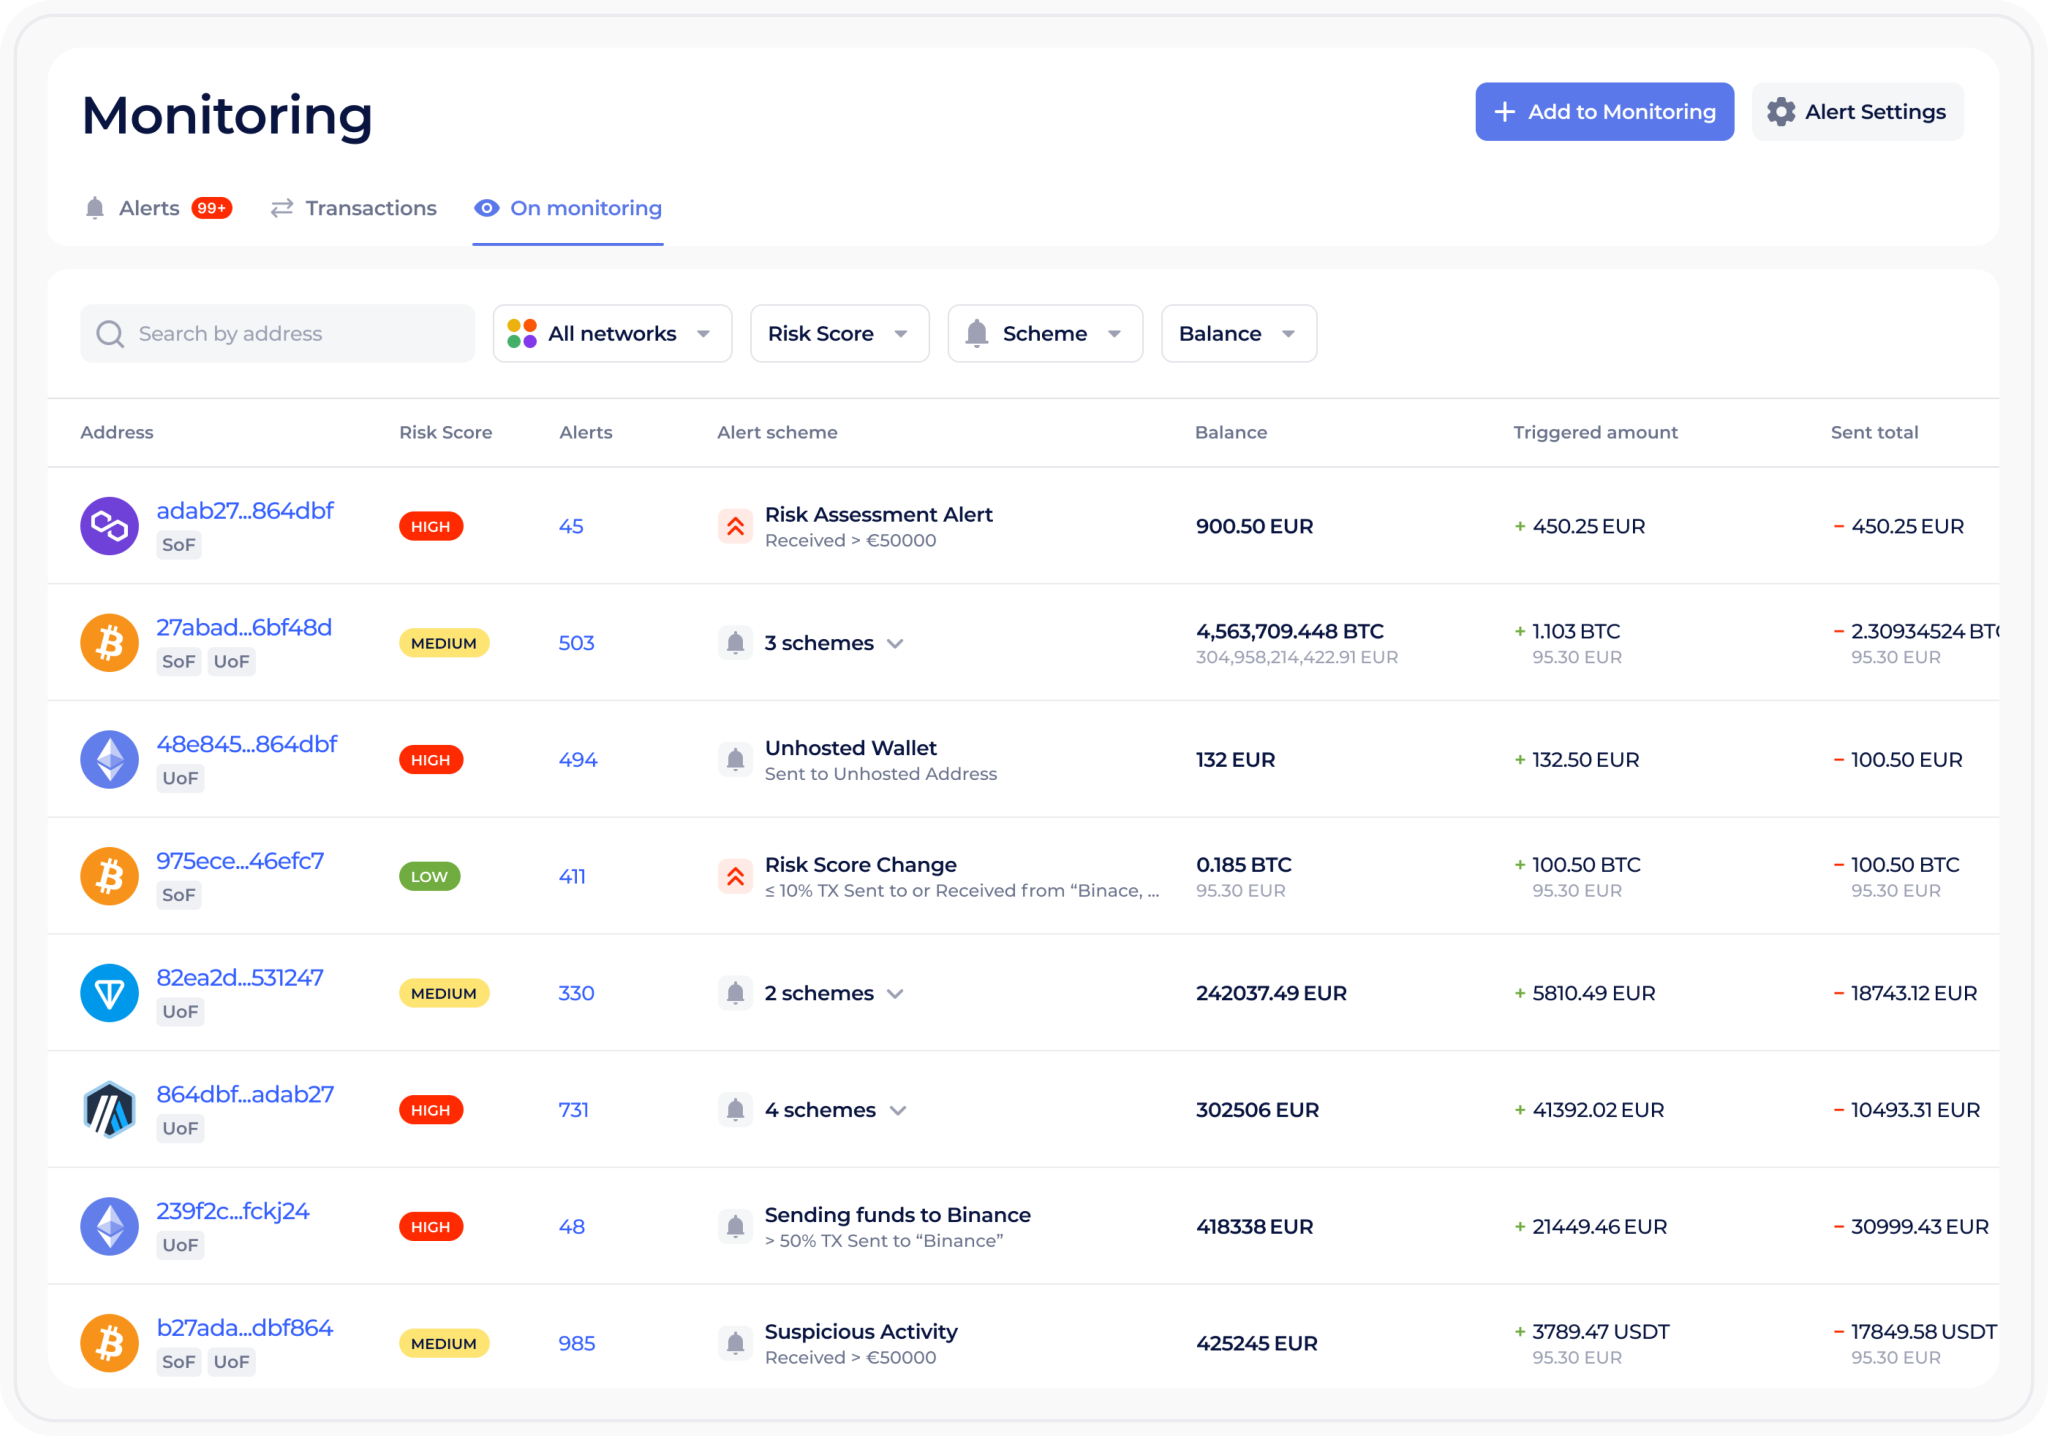Open Alert Settings
Image resolution: width=2048 pixels, height=1436 pixels.
click(x=1857, y=112)
